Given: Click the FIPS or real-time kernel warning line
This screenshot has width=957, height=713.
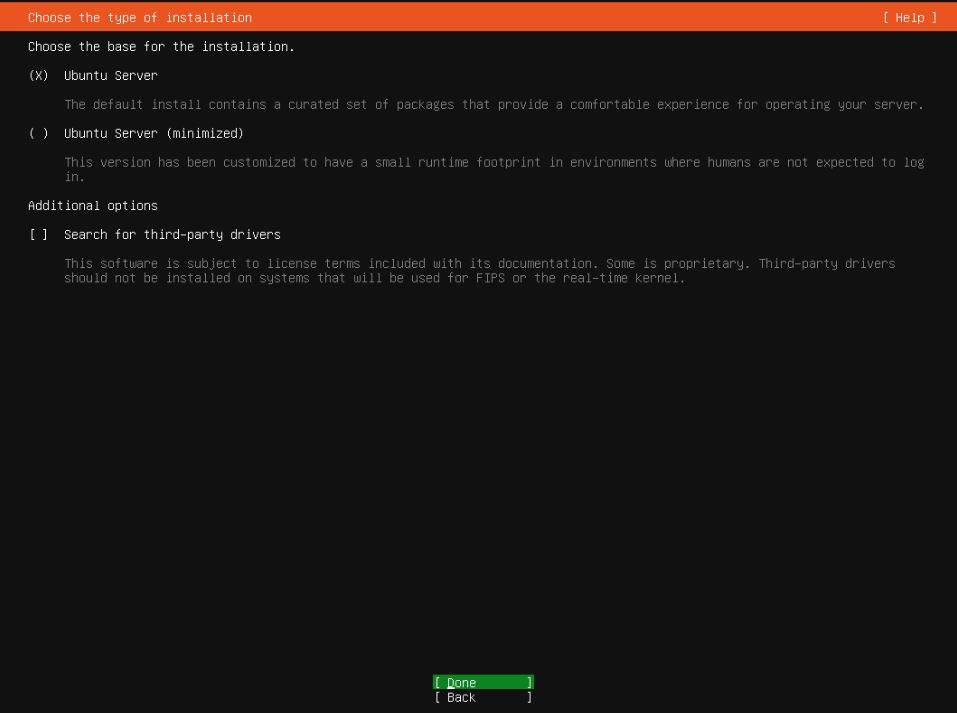Looking at the screenshot, I should point(375,278).
